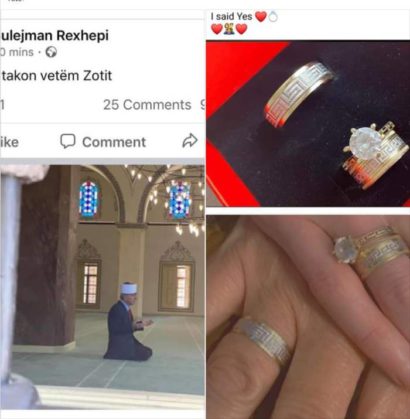This screenshot has height=419, width=410.
Task: Click the left heart on the second emoji line
Action: (x=217, y=29)
